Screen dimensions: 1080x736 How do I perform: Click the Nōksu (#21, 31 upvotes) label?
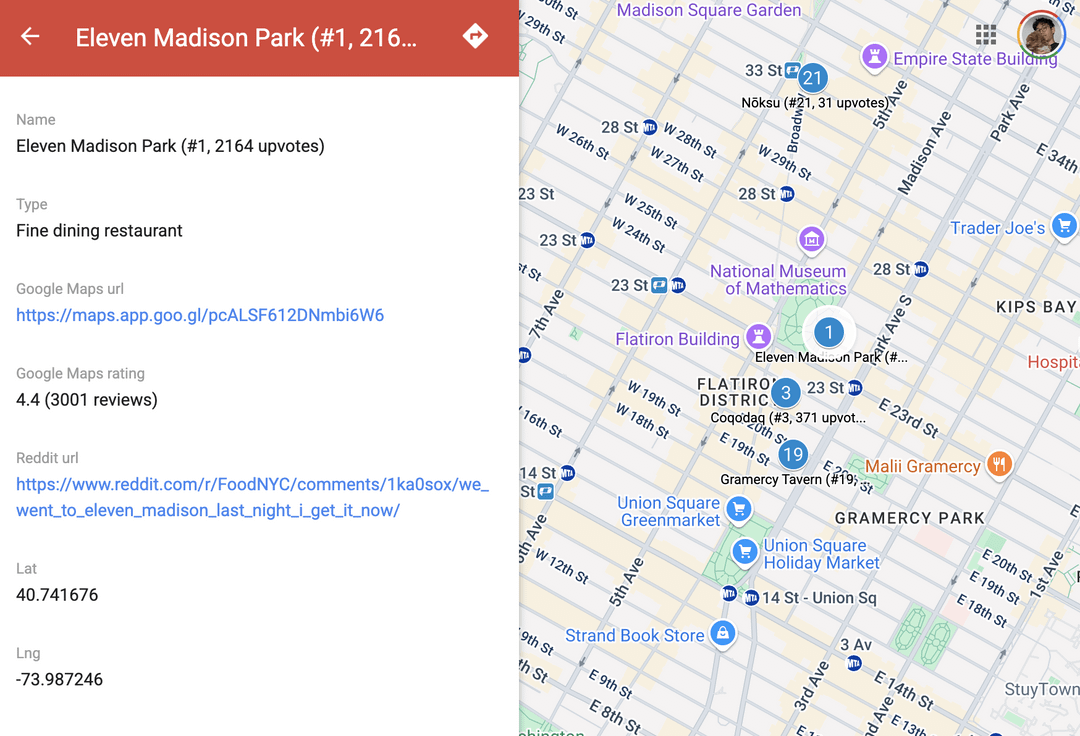pyautogui.click(x=815, y=103)
